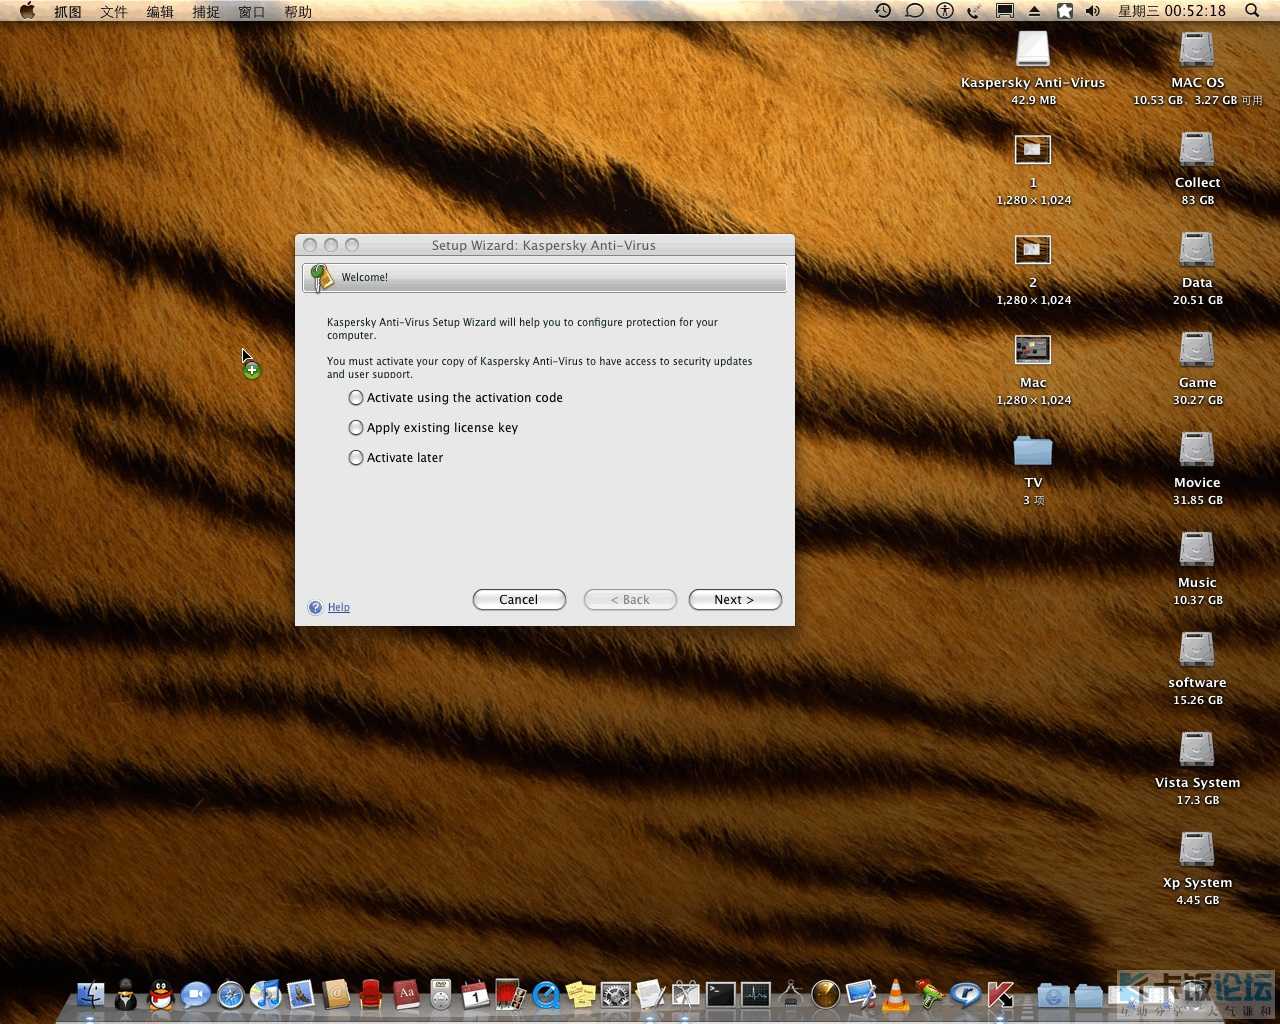Select image thumbnail named 2 on desktop
The height and width of the screenshot is (1024, 1280).
click(1033, 250)
